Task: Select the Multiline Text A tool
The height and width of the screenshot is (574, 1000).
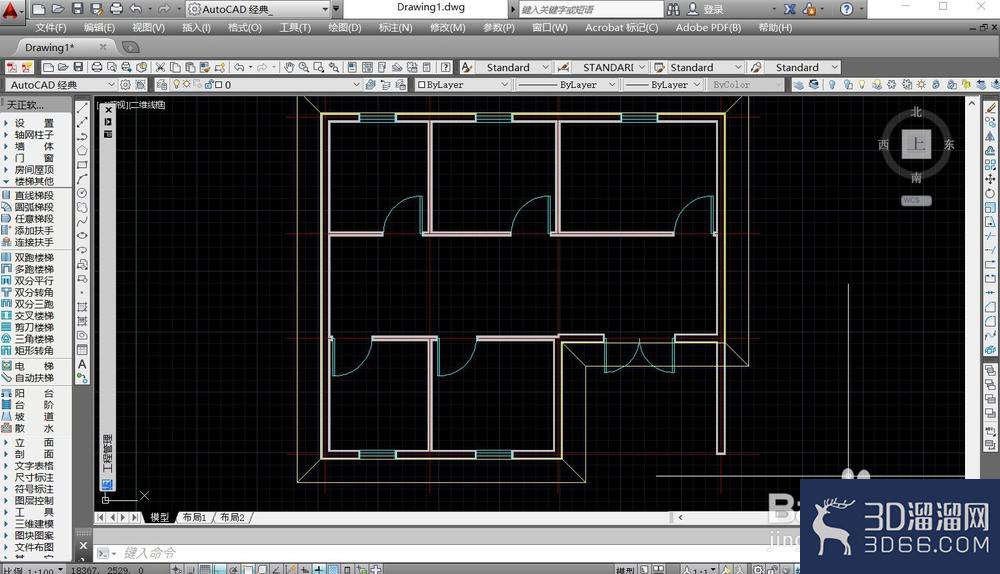Action: [x=82, y=364]
